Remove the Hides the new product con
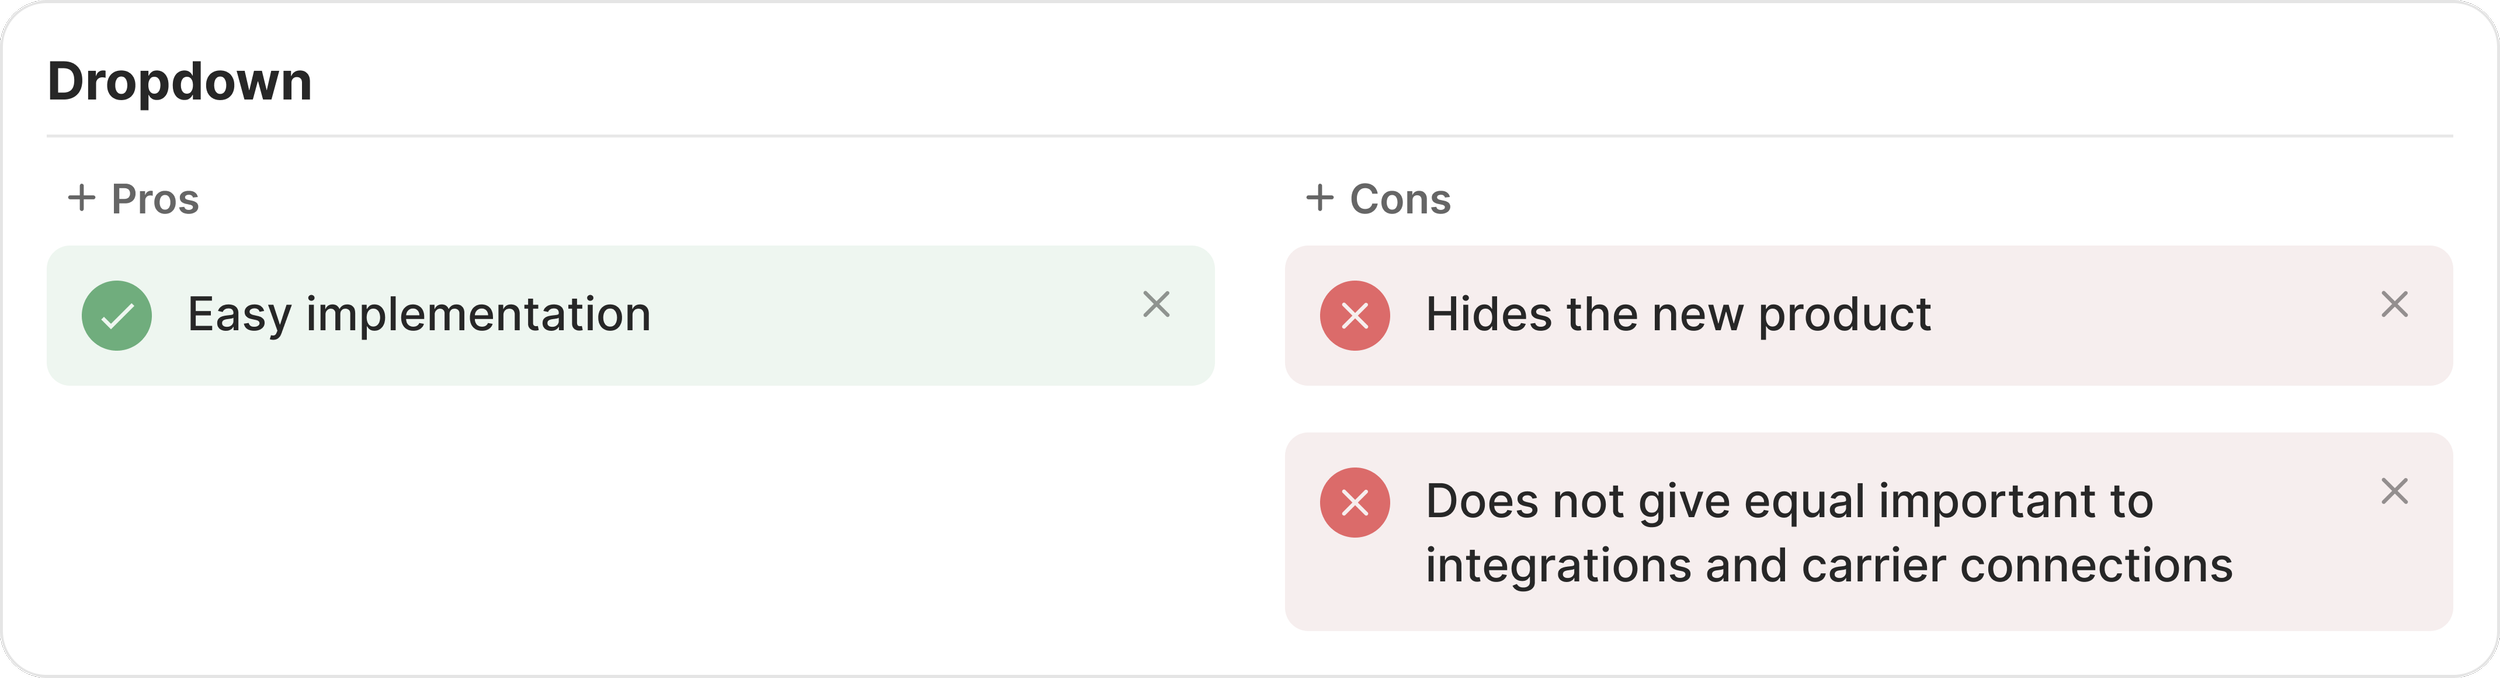This screenshot has width=2500, height=678. (x=2394, y=304)
